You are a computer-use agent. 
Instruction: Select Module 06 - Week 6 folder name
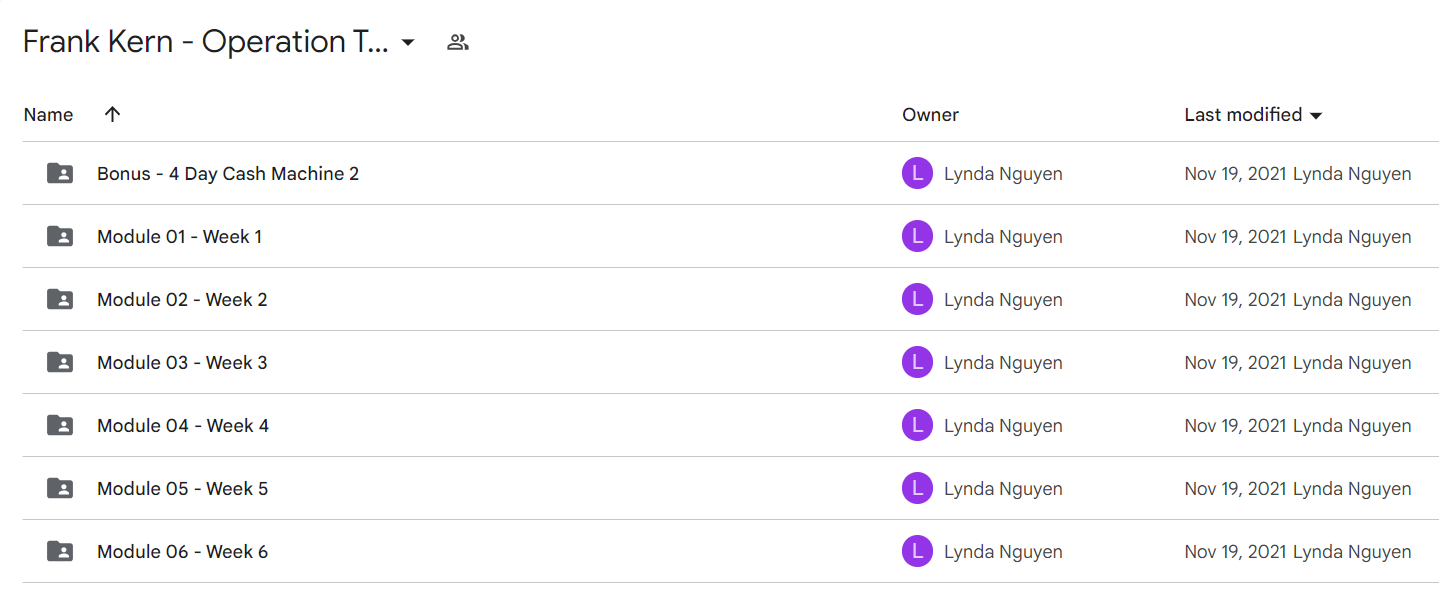pos(182,552)
